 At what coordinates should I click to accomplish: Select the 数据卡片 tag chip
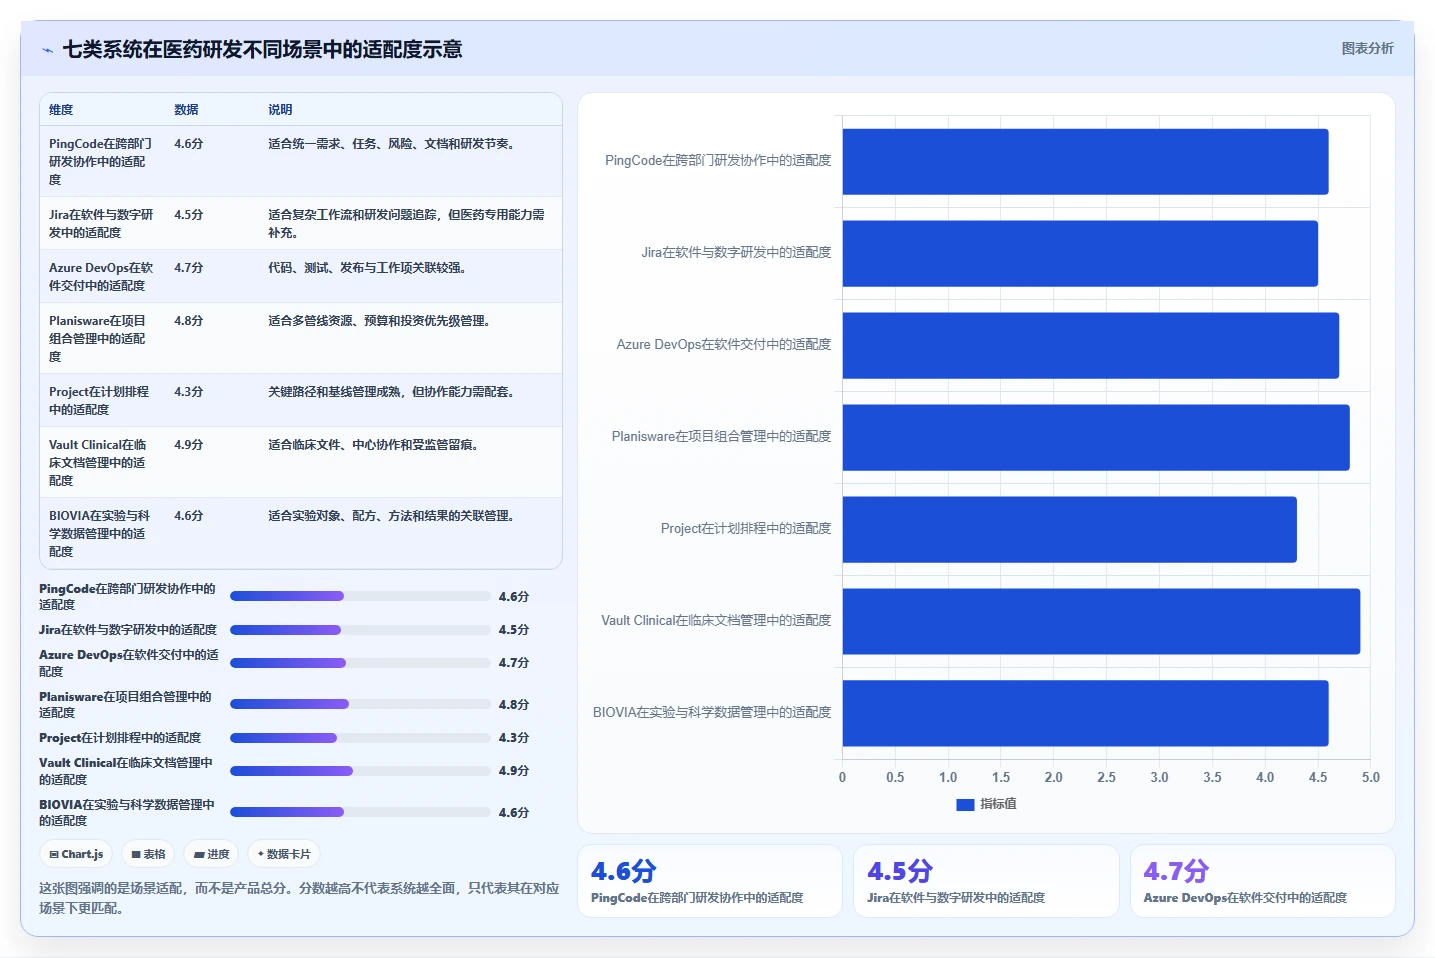coord(284,854)
